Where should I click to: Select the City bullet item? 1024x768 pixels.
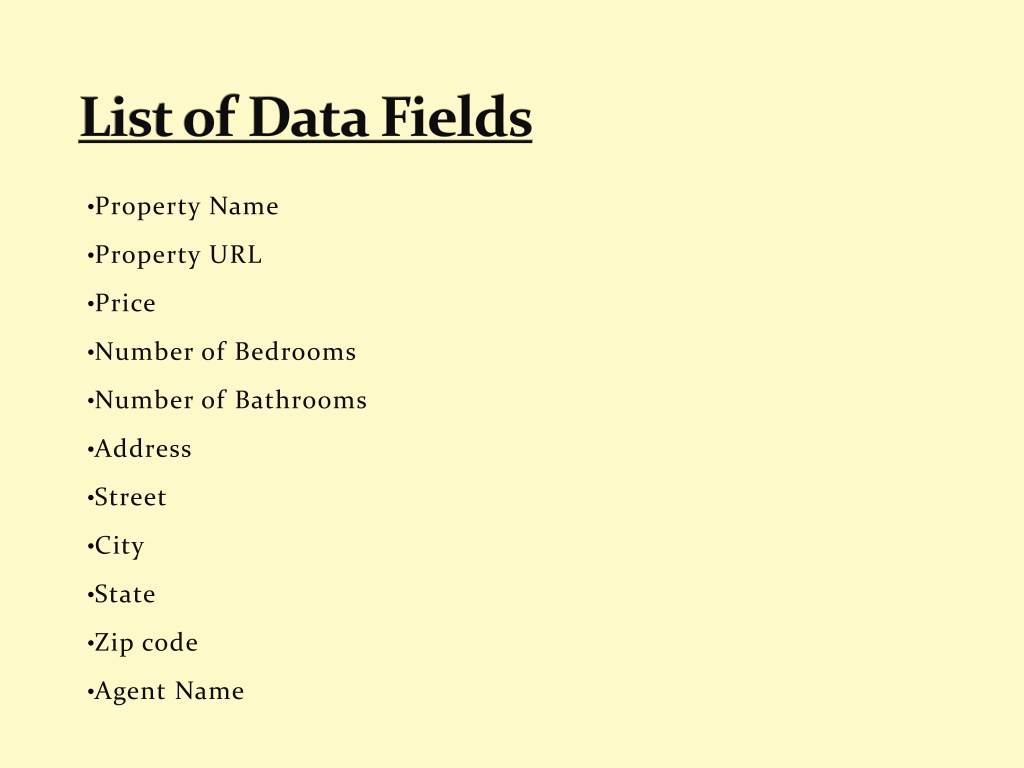[116, 547]
